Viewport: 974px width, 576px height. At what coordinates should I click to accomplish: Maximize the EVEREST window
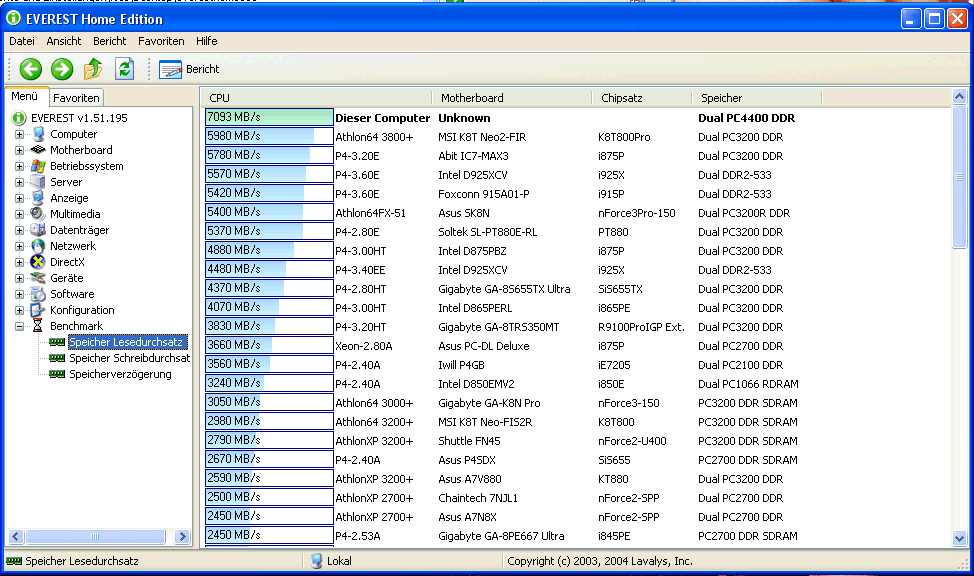click(x=934, y=19)
